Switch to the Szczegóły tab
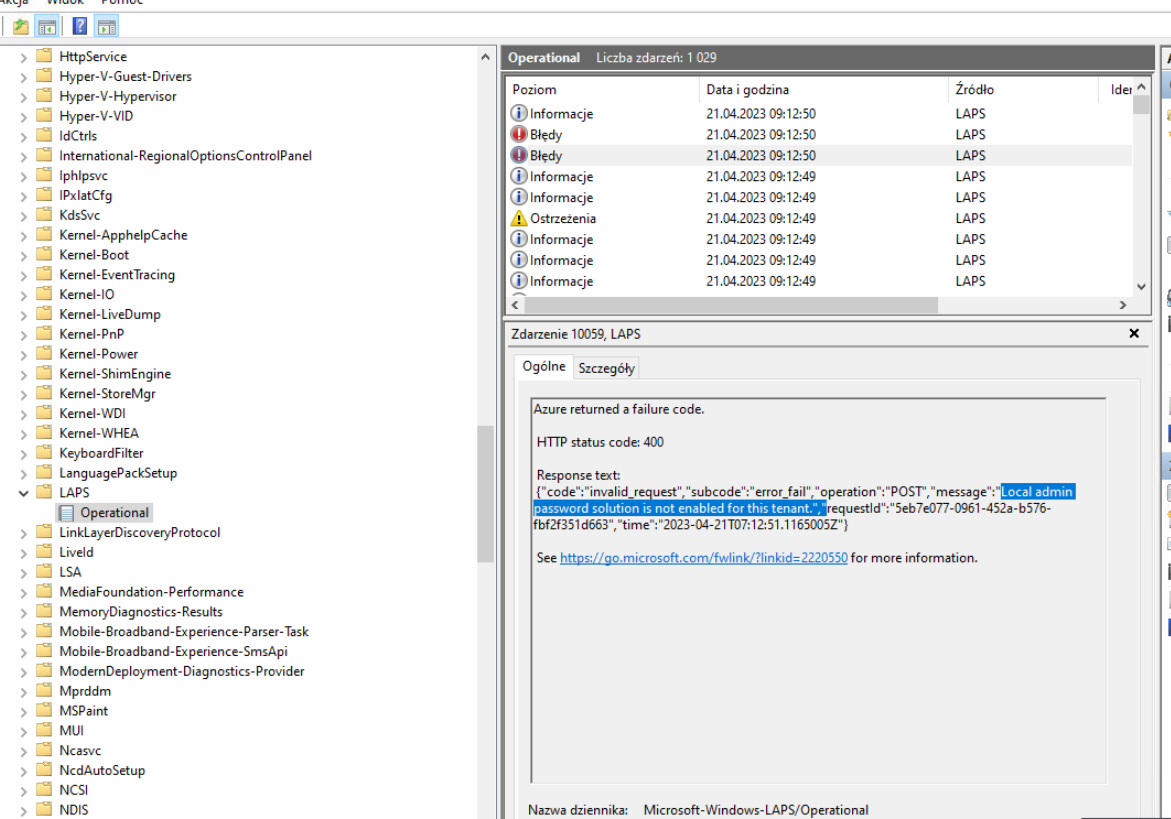 [606, 367]
